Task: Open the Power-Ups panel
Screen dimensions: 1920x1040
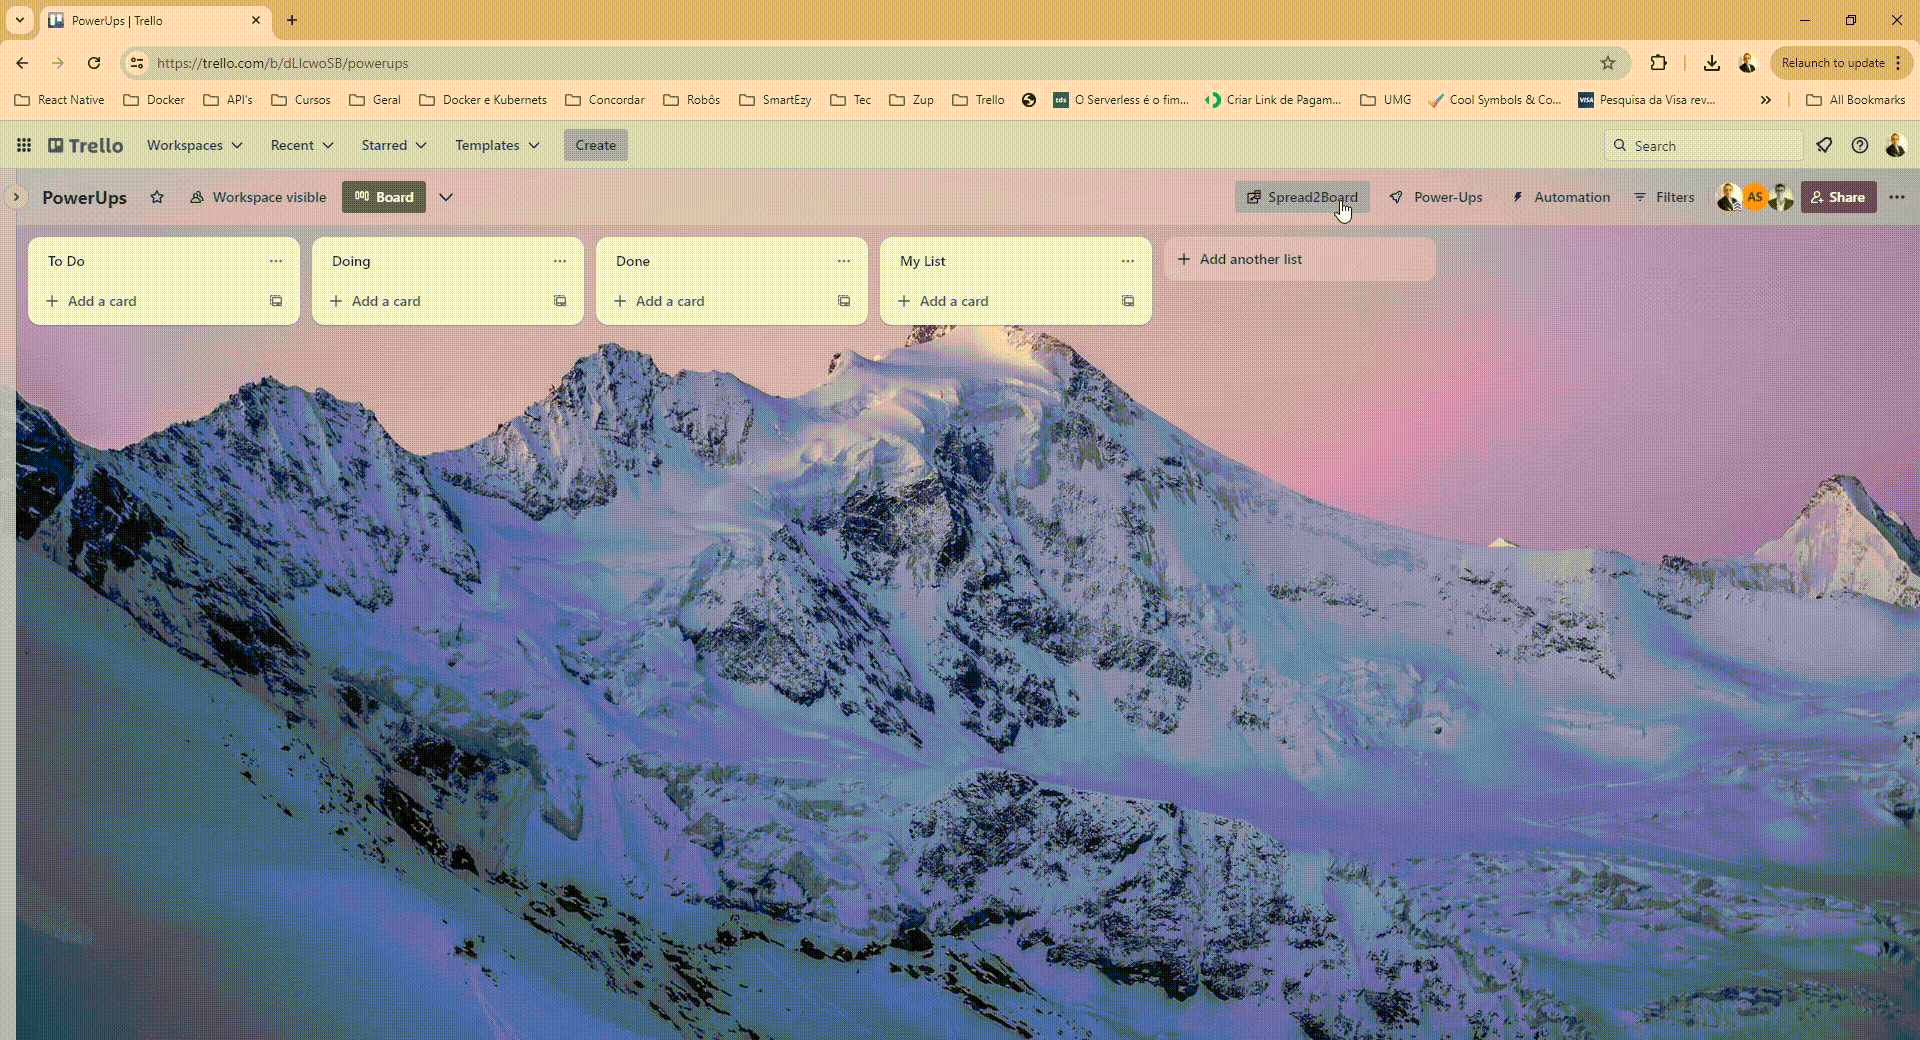Action: 1436,197
